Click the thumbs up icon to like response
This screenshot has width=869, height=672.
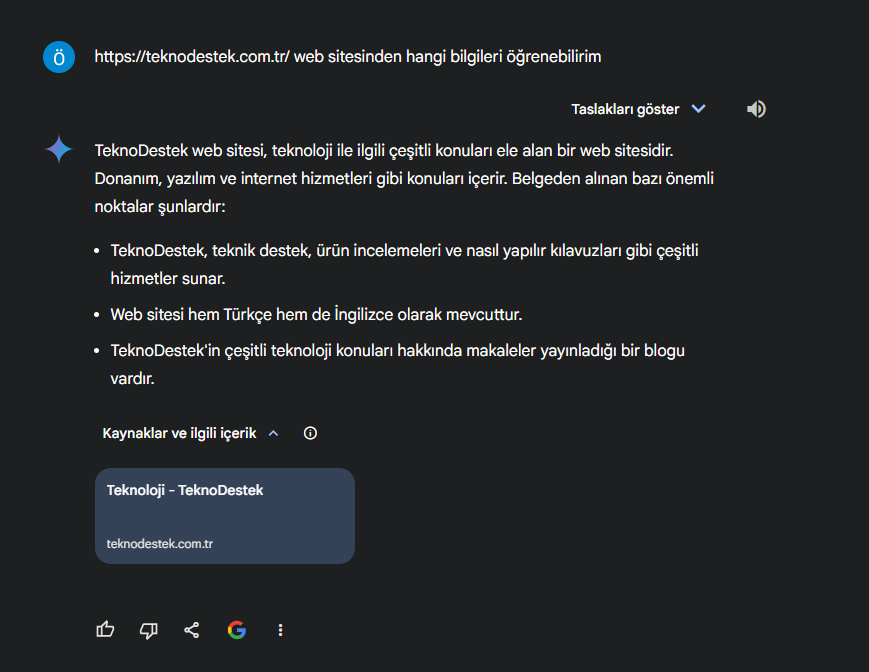[105, 629]
